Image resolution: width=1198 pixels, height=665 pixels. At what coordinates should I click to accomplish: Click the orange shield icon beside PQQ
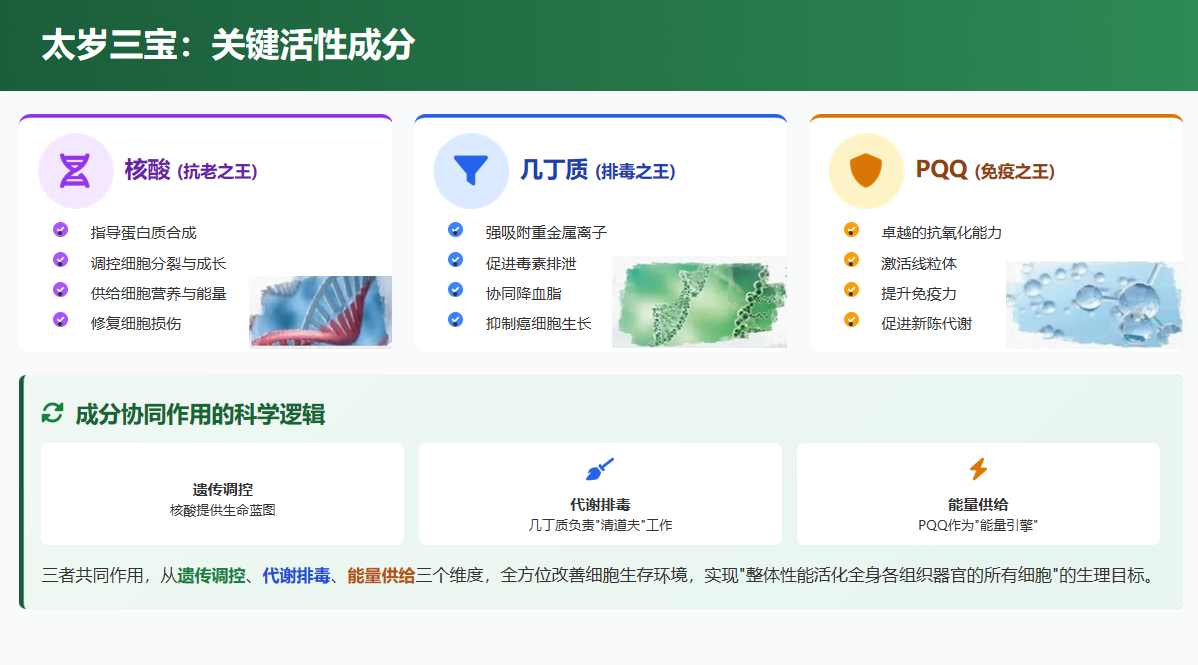point(866,170)
